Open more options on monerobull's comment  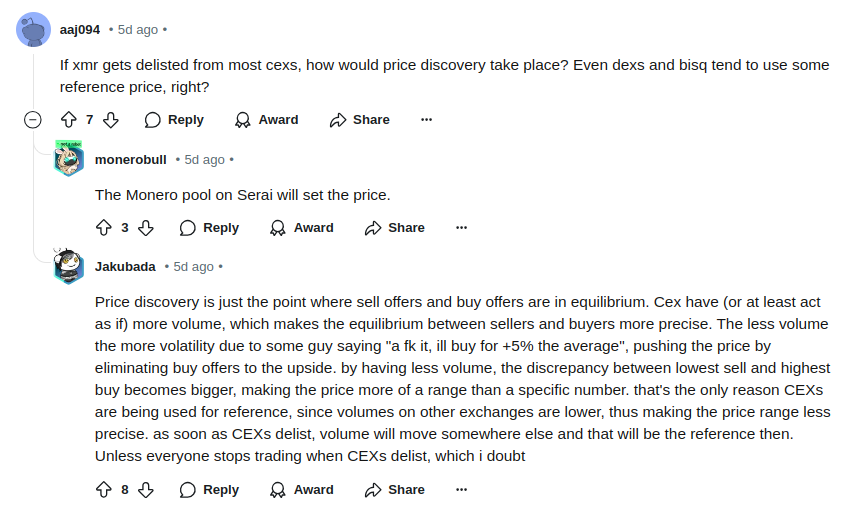tap(462, 228)
